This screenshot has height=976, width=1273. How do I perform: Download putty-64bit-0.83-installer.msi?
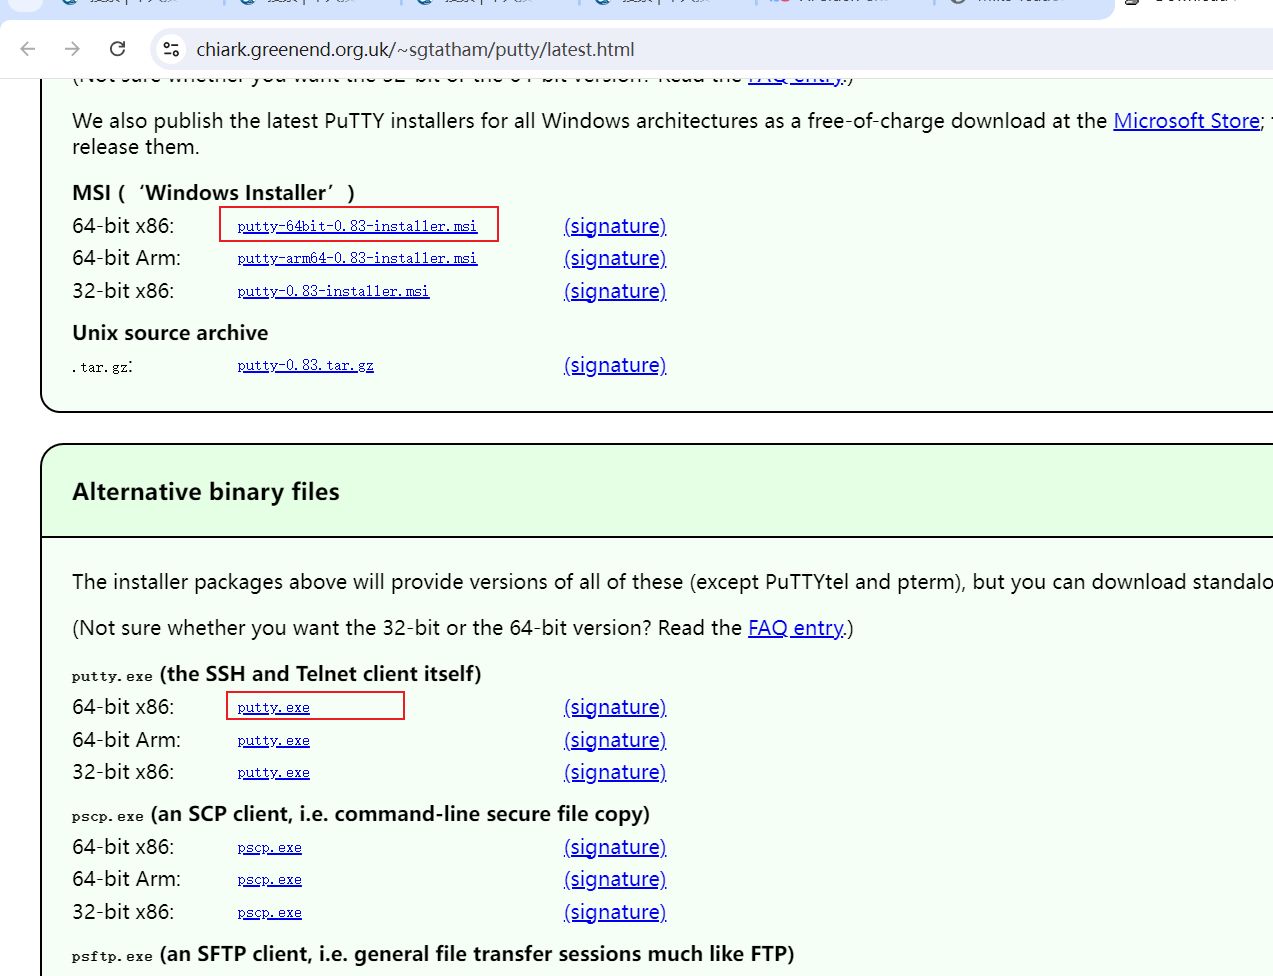click(357, 226)
